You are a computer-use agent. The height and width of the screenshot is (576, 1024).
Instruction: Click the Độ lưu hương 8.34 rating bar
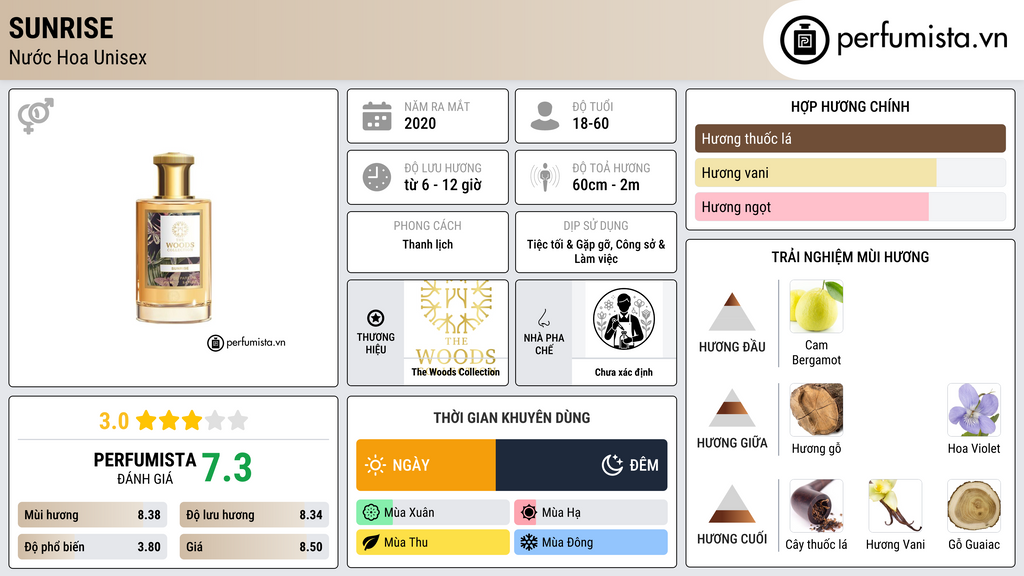pyautogui.click(x=254, y=515)
